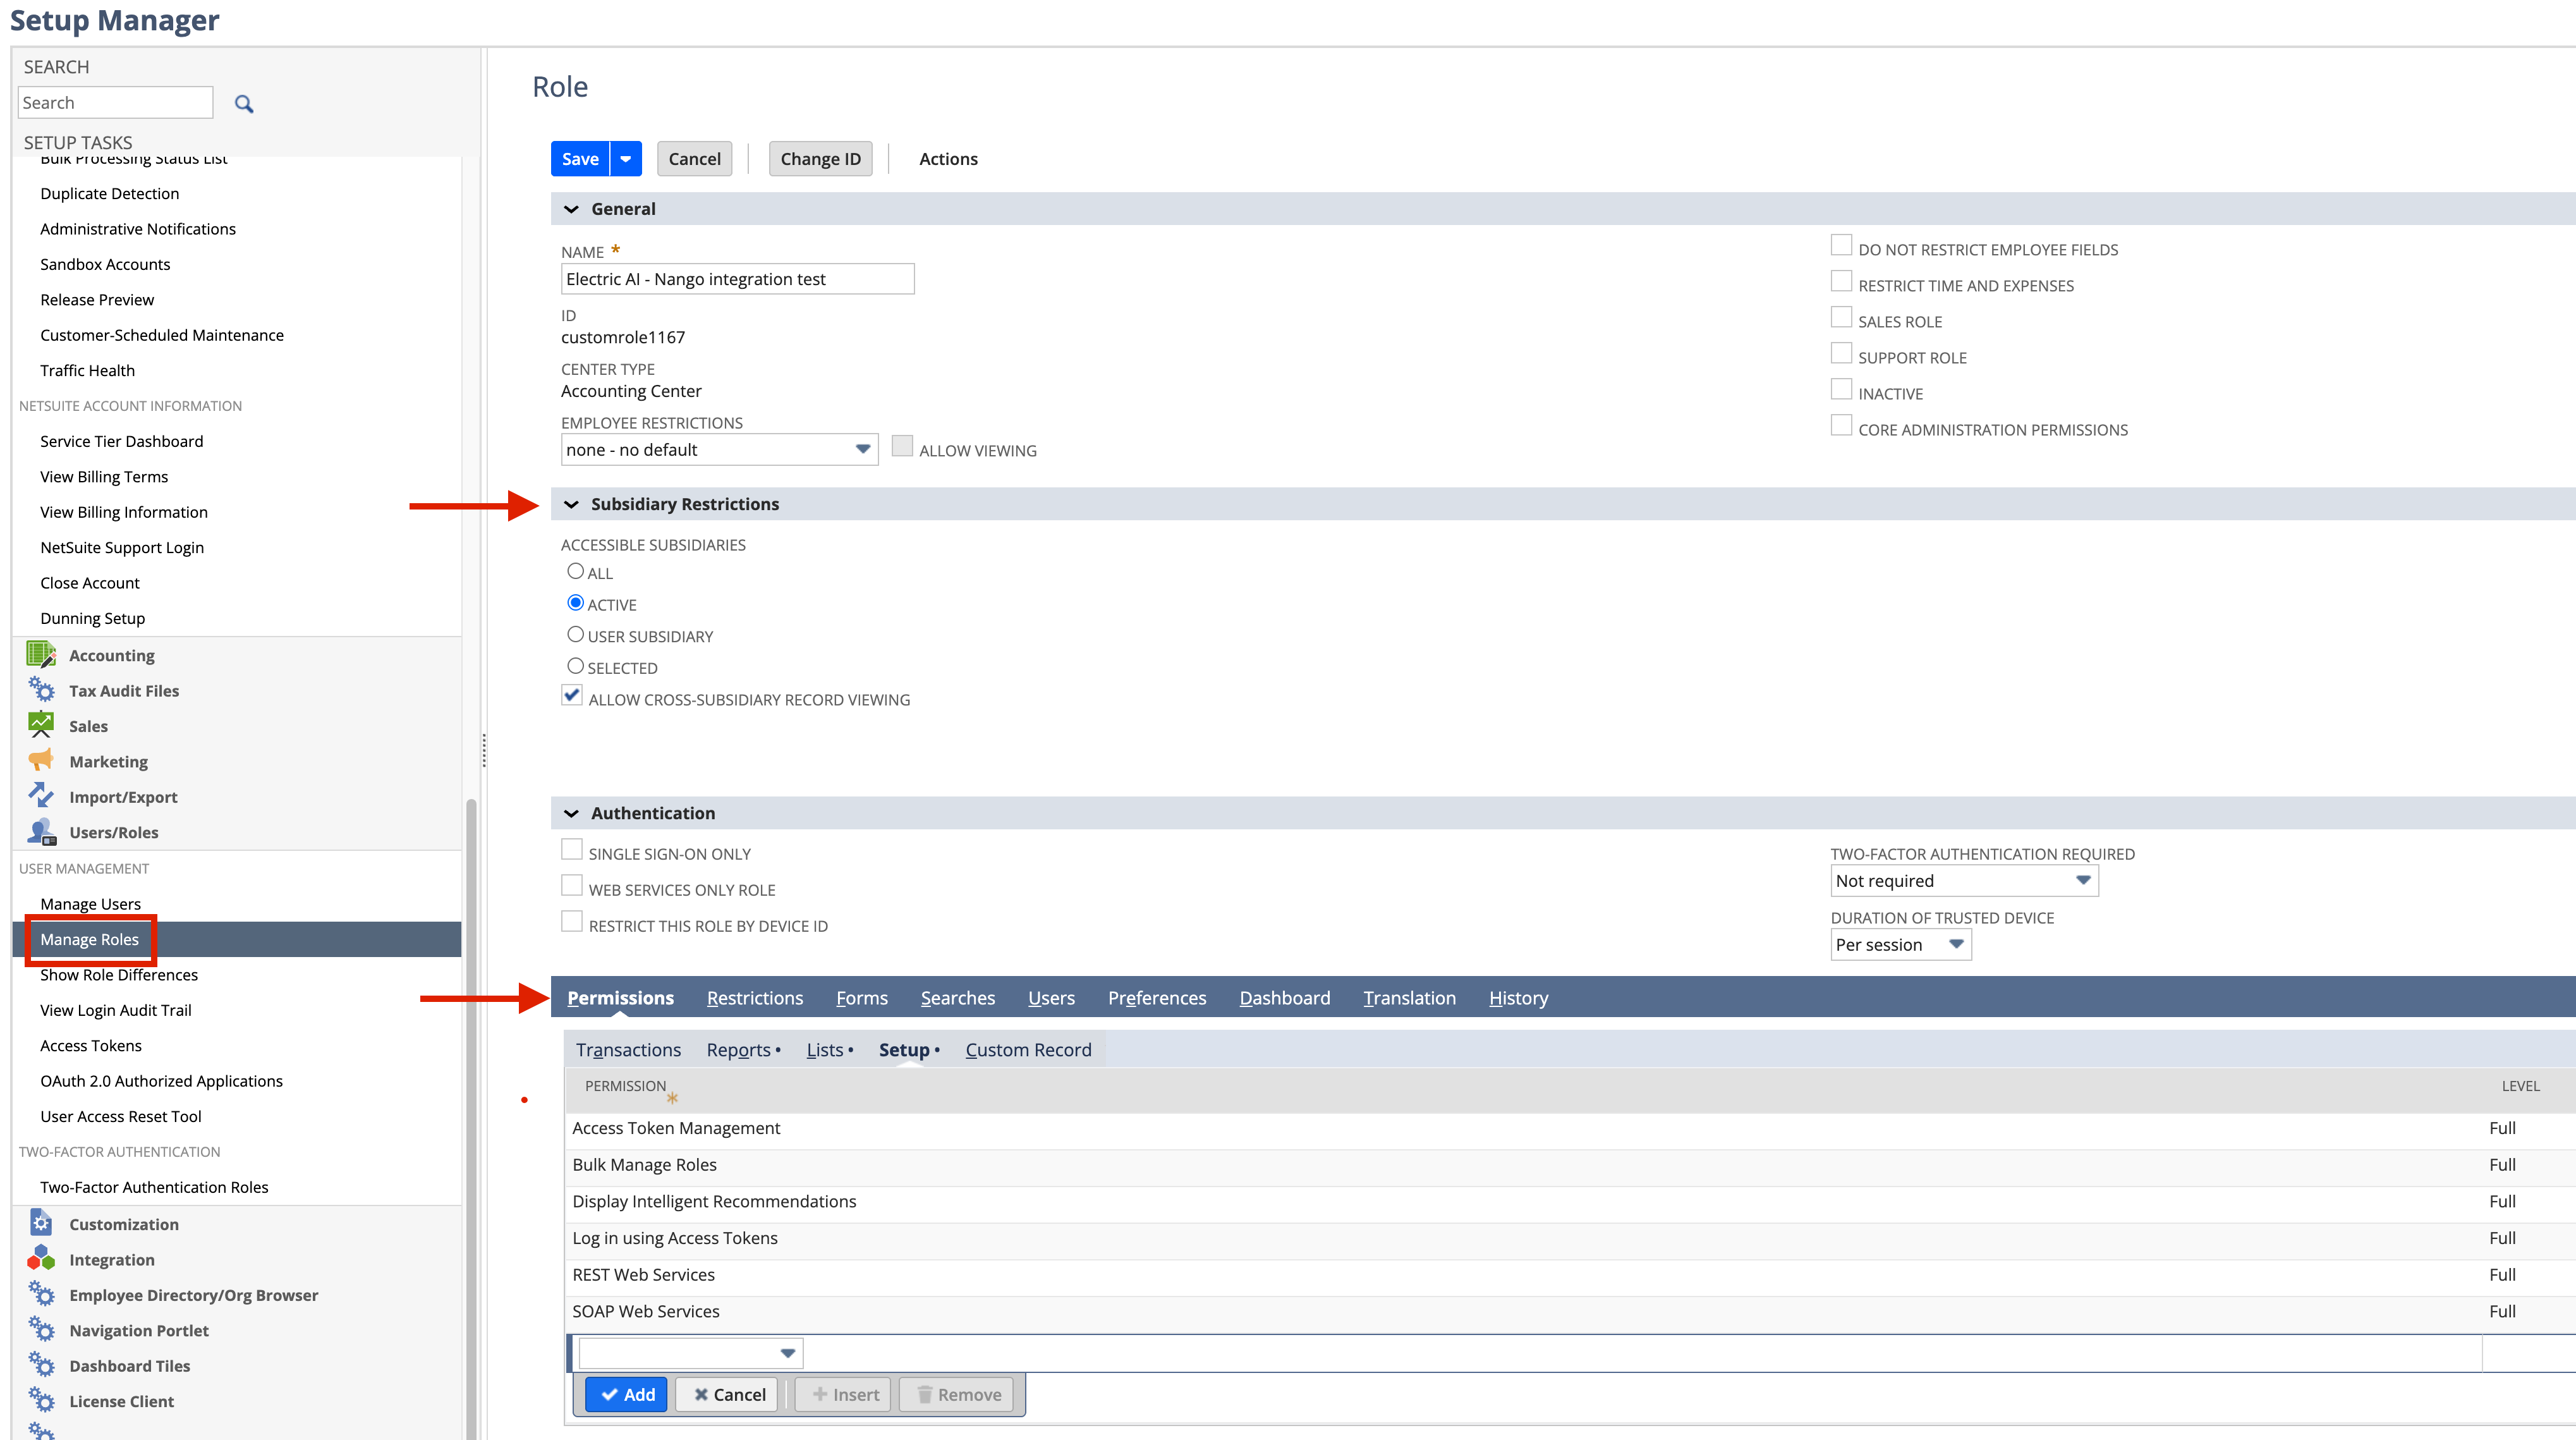Click the Sales chart icon
2576x1440 pixels.
pos(41,725)
